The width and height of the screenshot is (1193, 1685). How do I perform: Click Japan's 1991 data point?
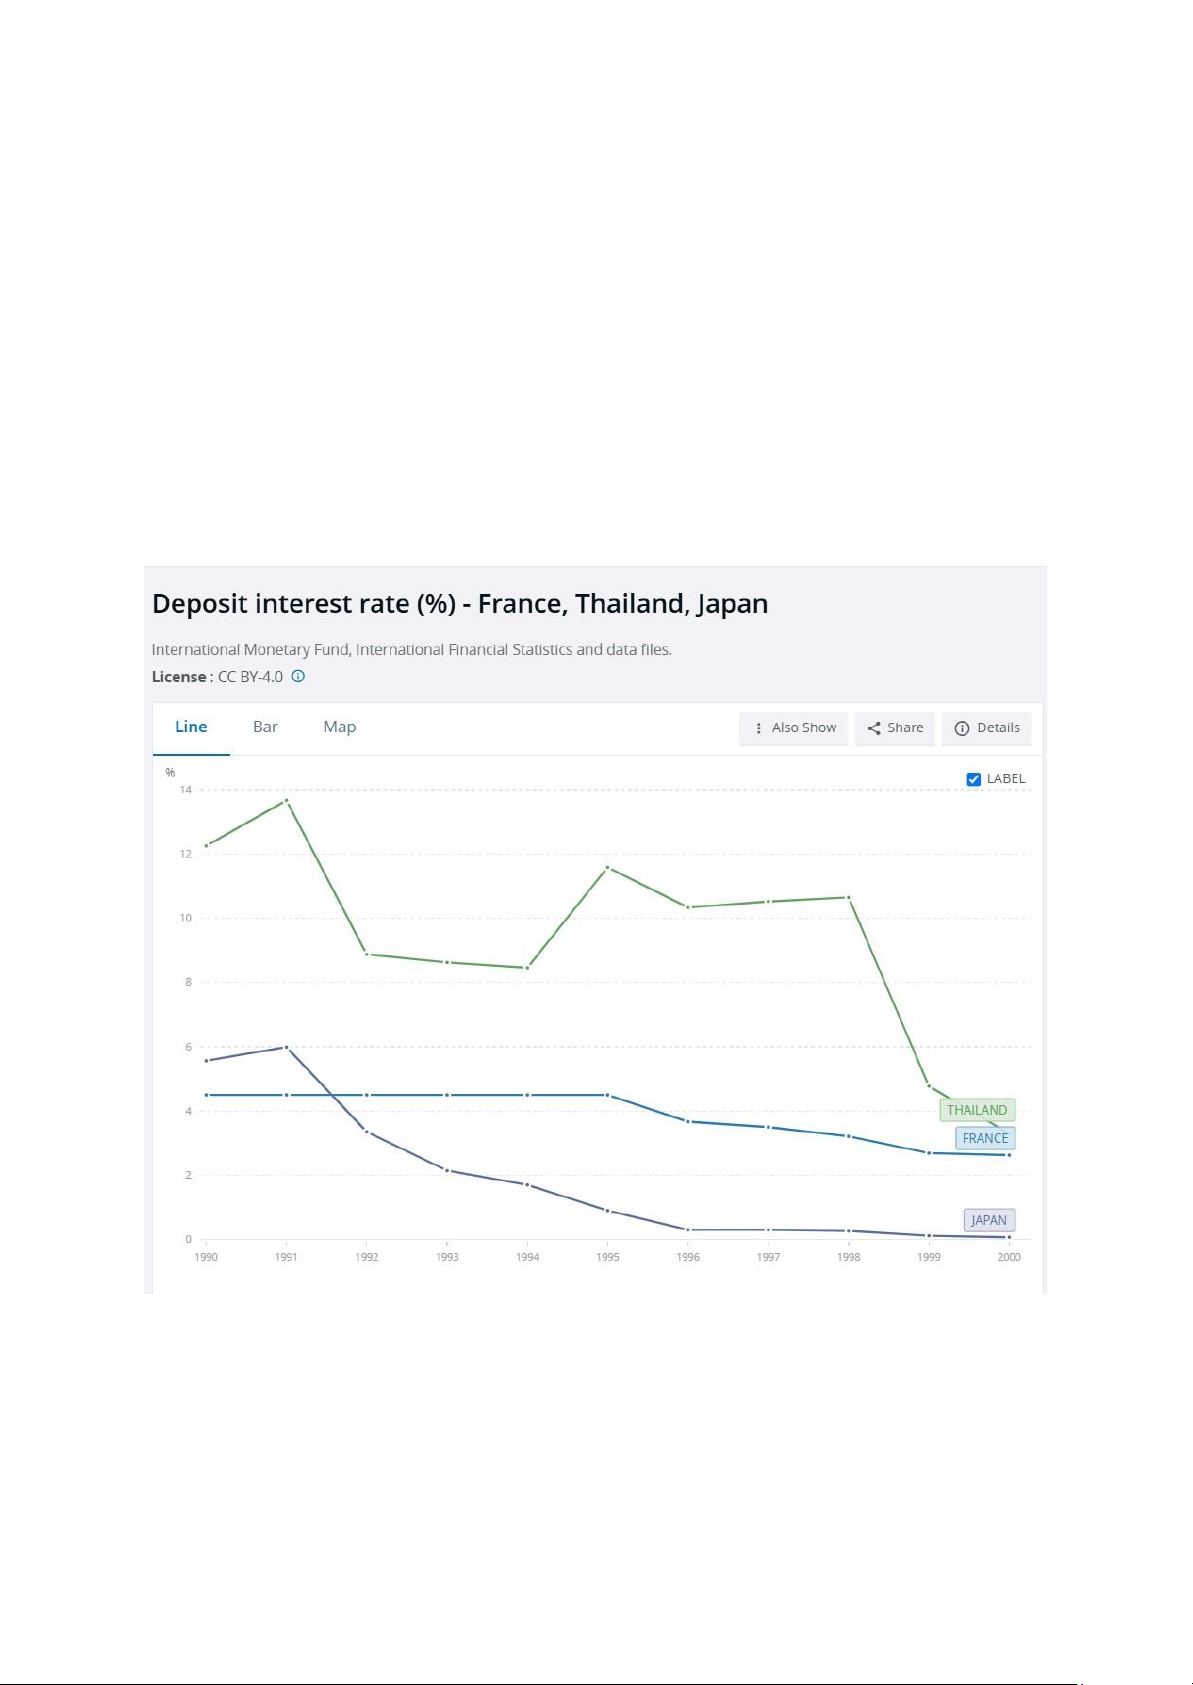(x=287, y=1047)
